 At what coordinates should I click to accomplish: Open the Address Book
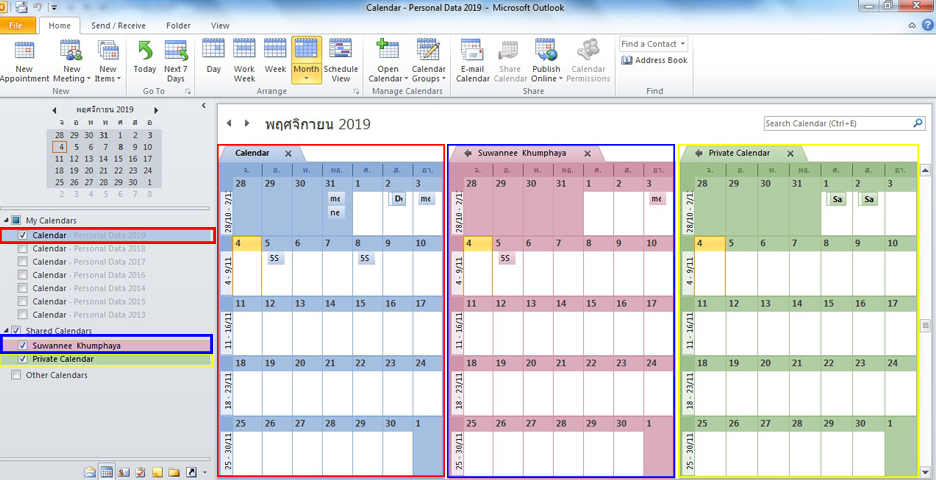tap(654, 60)
